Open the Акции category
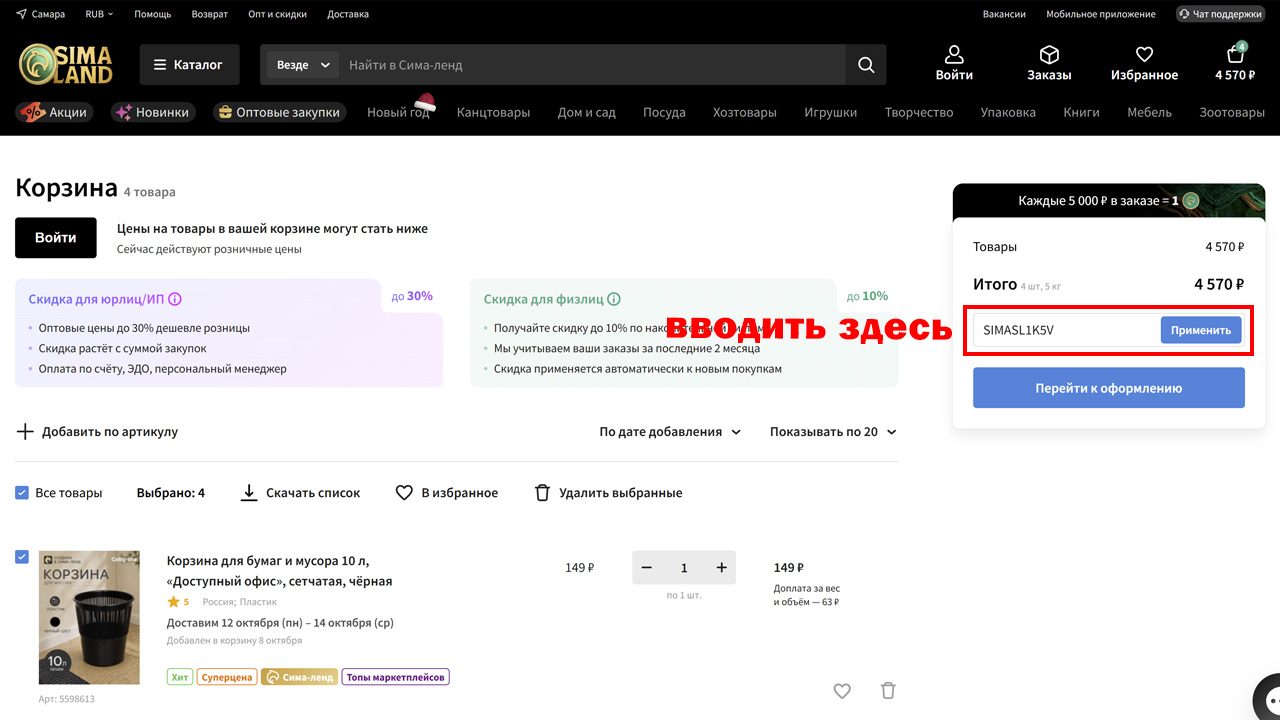 [55, 112]
